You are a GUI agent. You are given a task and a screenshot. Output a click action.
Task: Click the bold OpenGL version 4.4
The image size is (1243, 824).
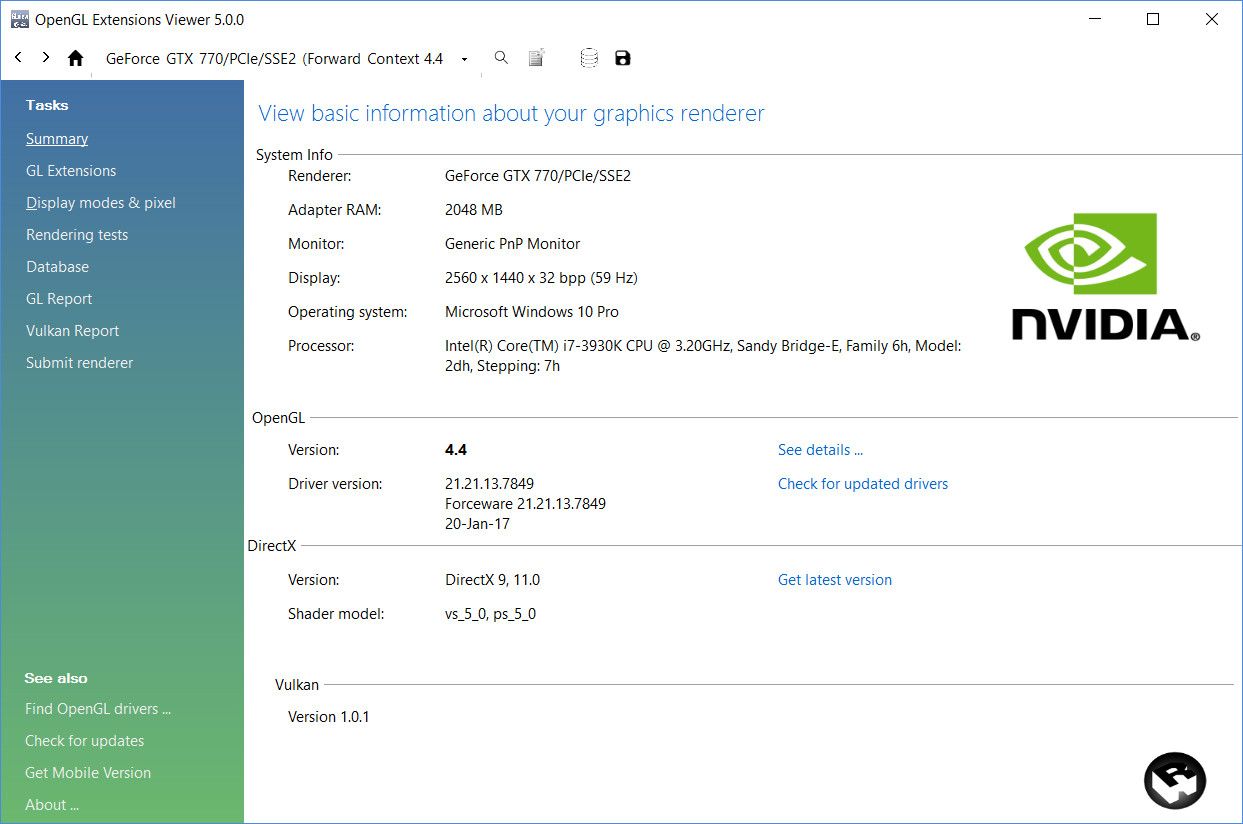click(456, 450)
